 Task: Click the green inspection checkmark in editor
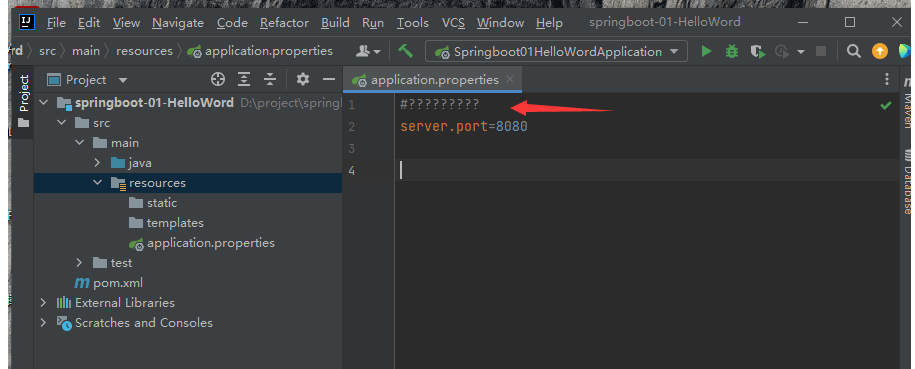click(x=886, y=106)
